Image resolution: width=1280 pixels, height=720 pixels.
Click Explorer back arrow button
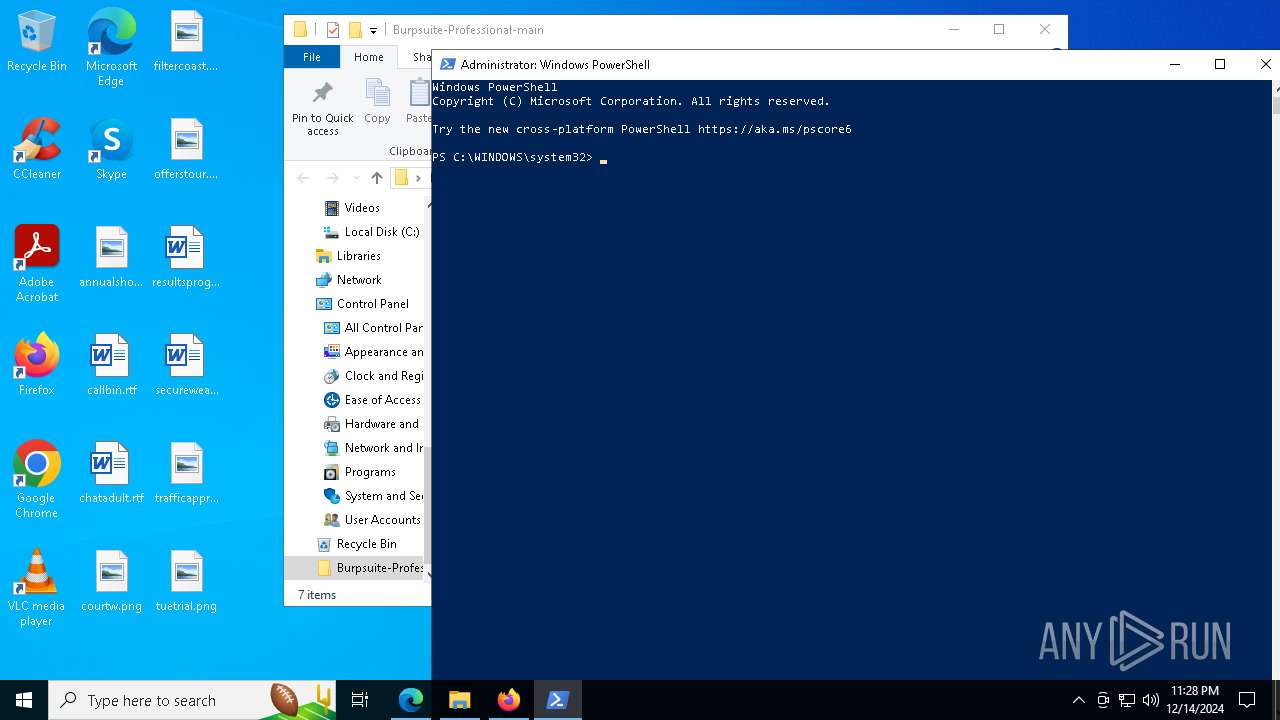[x=303, y=178]
